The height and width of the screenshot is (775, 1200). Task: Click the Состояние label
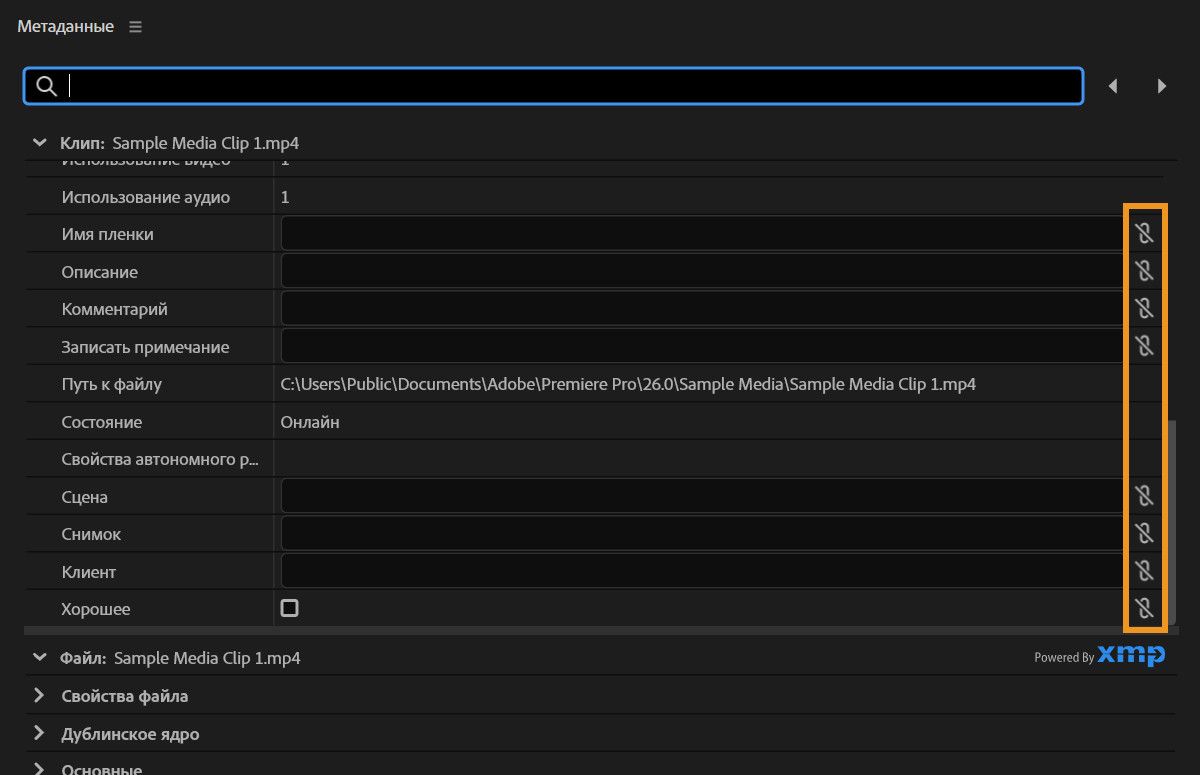click(102, 422)
